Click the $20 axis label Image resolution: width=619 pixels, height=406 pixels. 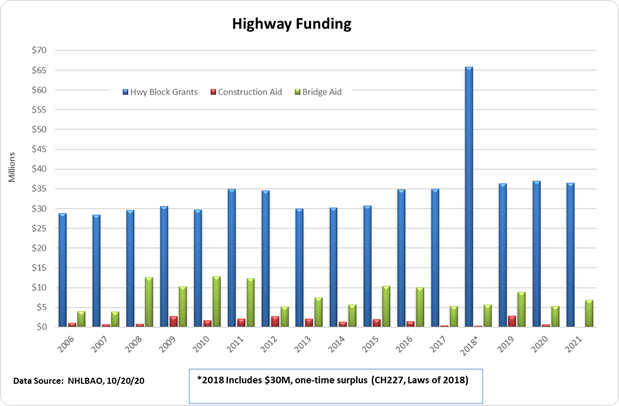pyautogui.click(x=39, y=248)
